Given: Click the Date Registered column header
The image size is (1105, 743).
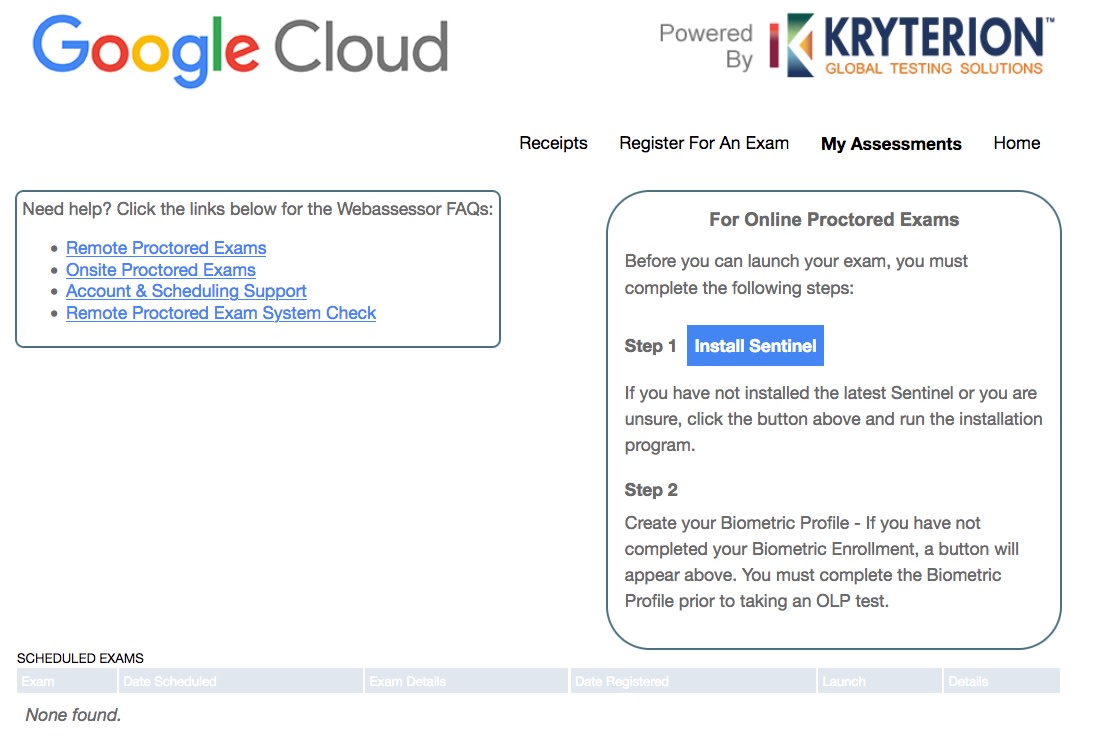Looking at the screenshot, I should (x=693, y=681).
